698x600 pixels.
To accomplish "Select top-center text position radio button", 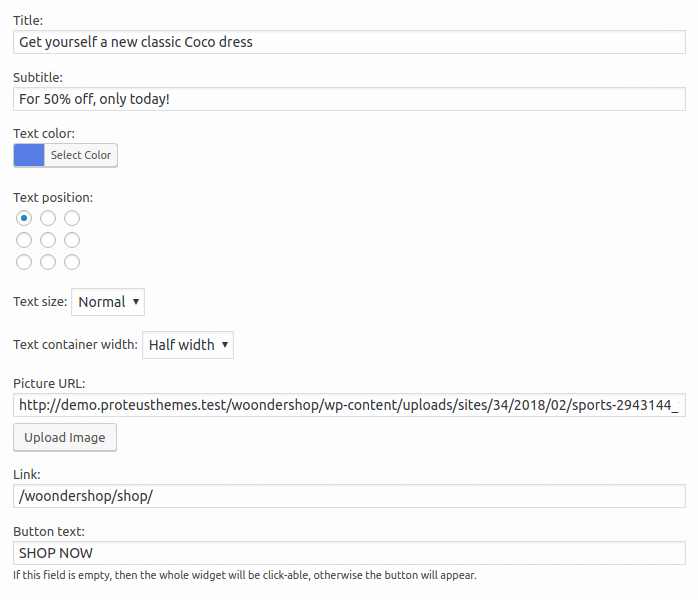I will 48,218.
